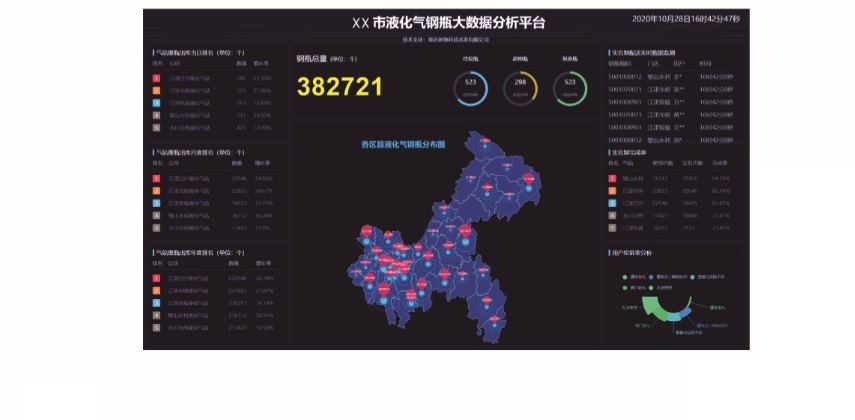Viewport: 855px width, 420px height.
Task: Click orange rank 2 badge in 月度排名 list
Action: 156,191
